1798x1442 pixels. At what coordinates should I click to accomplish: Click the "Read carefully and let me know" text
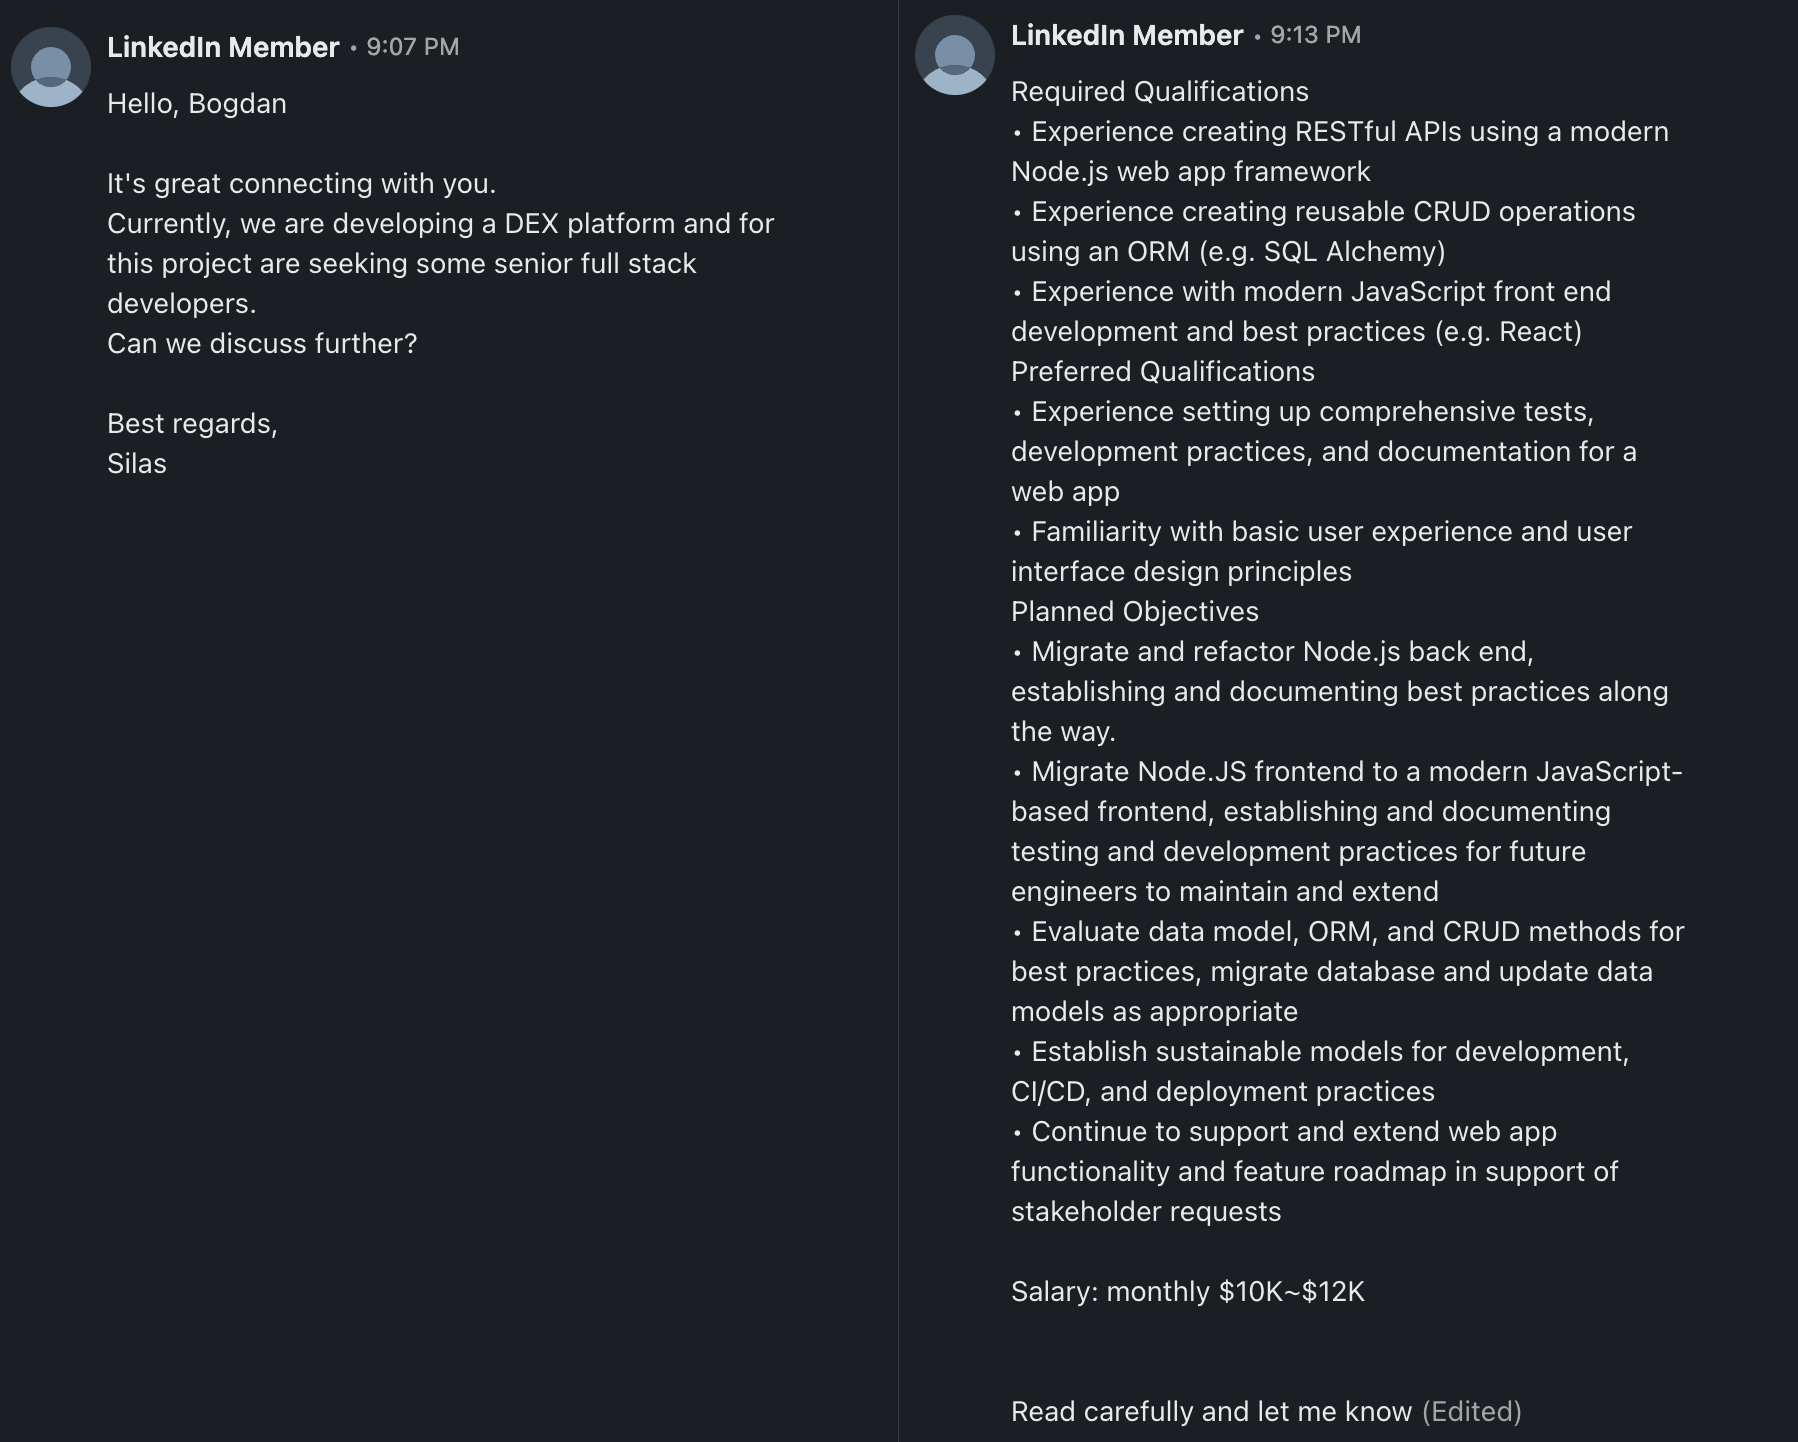tap(1210, 1411)
